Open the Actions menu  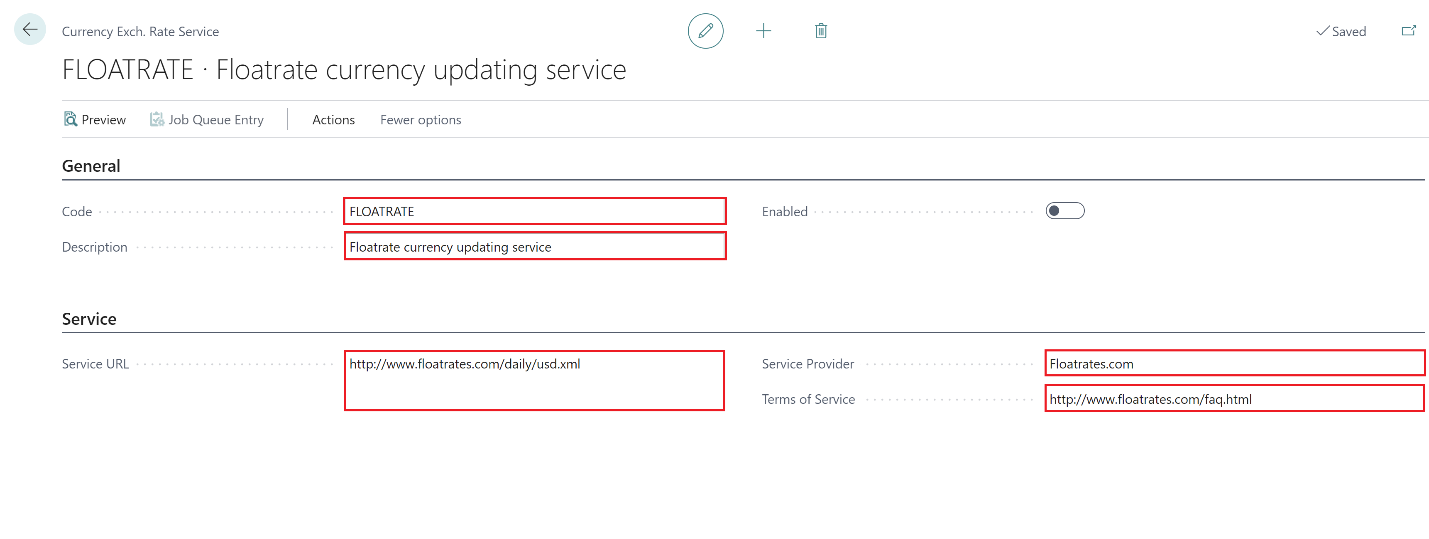(x=333, y=119)
